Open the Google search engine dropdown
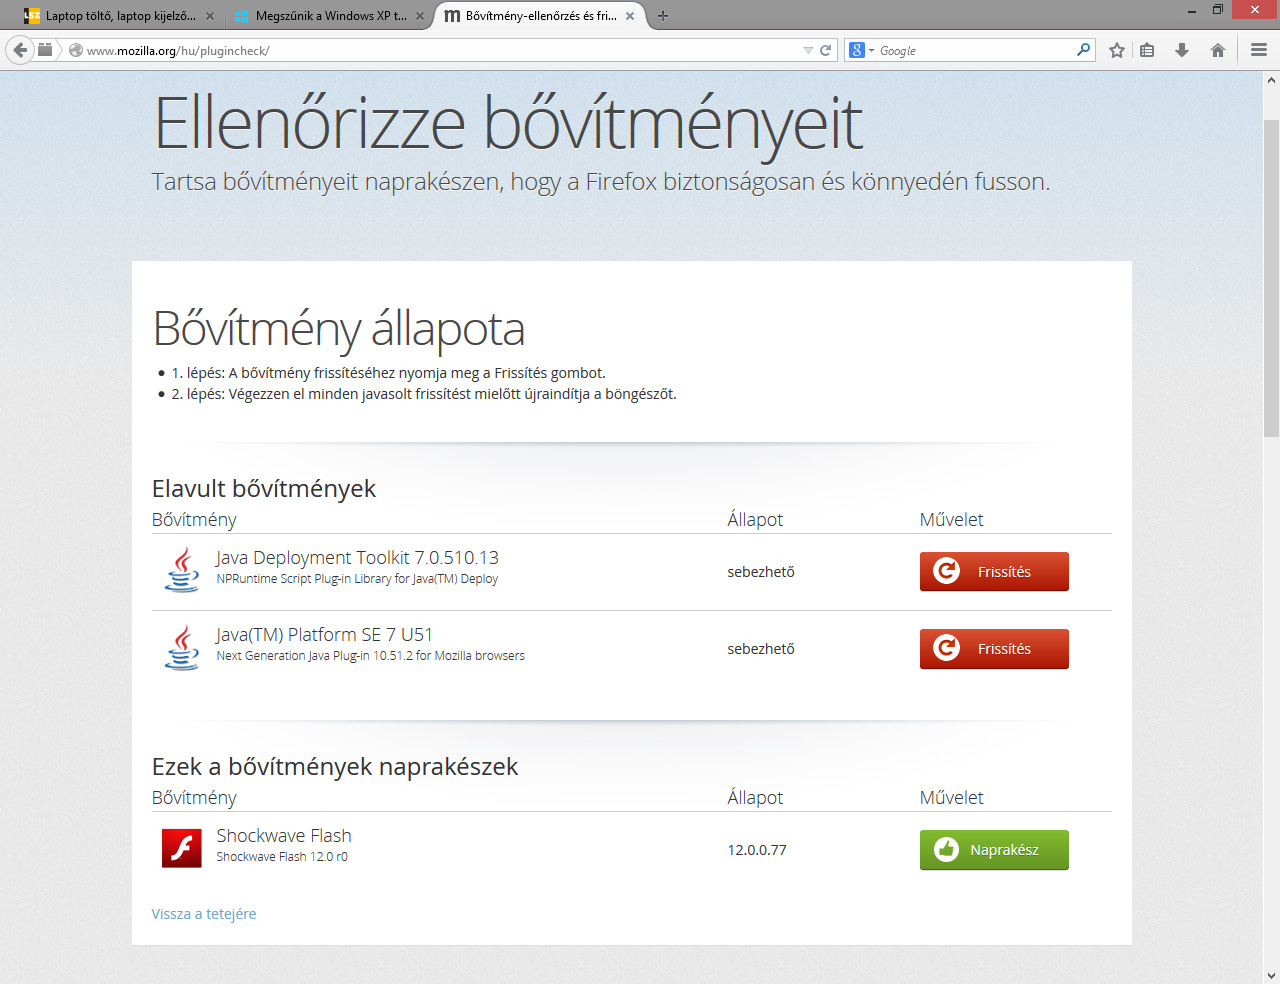Viewport: 1280px width, 984px height. click(861, 50)
